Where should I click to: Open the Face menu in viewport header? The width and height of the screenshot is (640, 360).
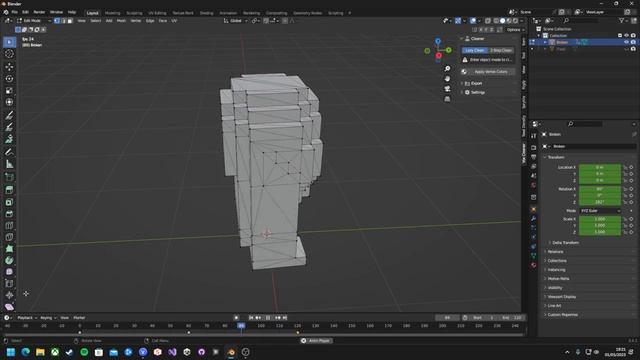pyautogui.click(x=162, y=20)
